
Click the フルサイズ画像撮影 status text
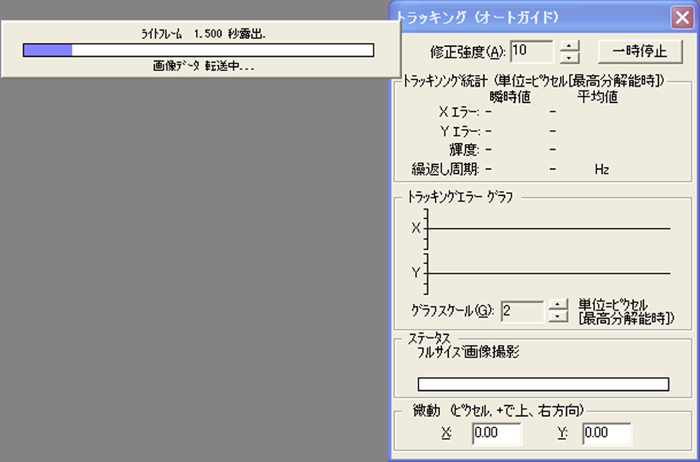click(x=468, y=352)
